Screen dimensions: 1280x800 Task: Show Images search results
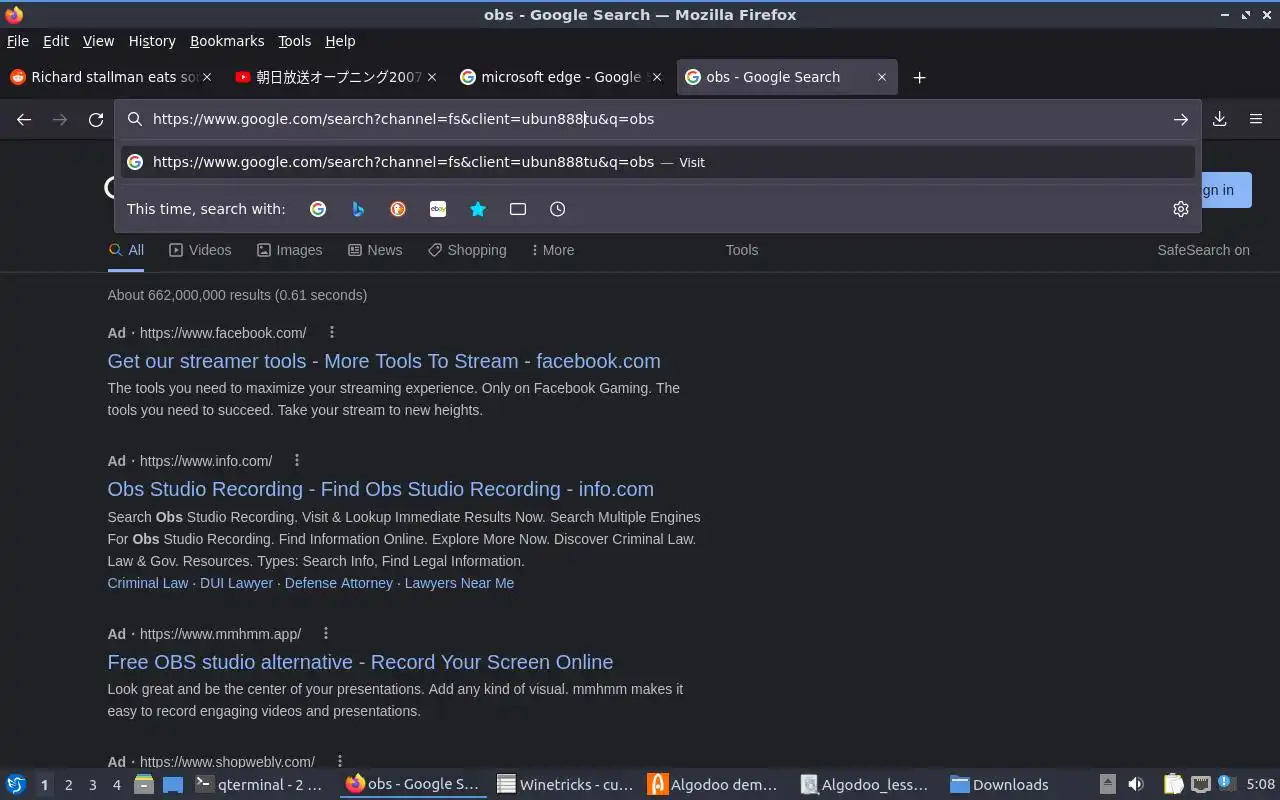pos(289,250)
